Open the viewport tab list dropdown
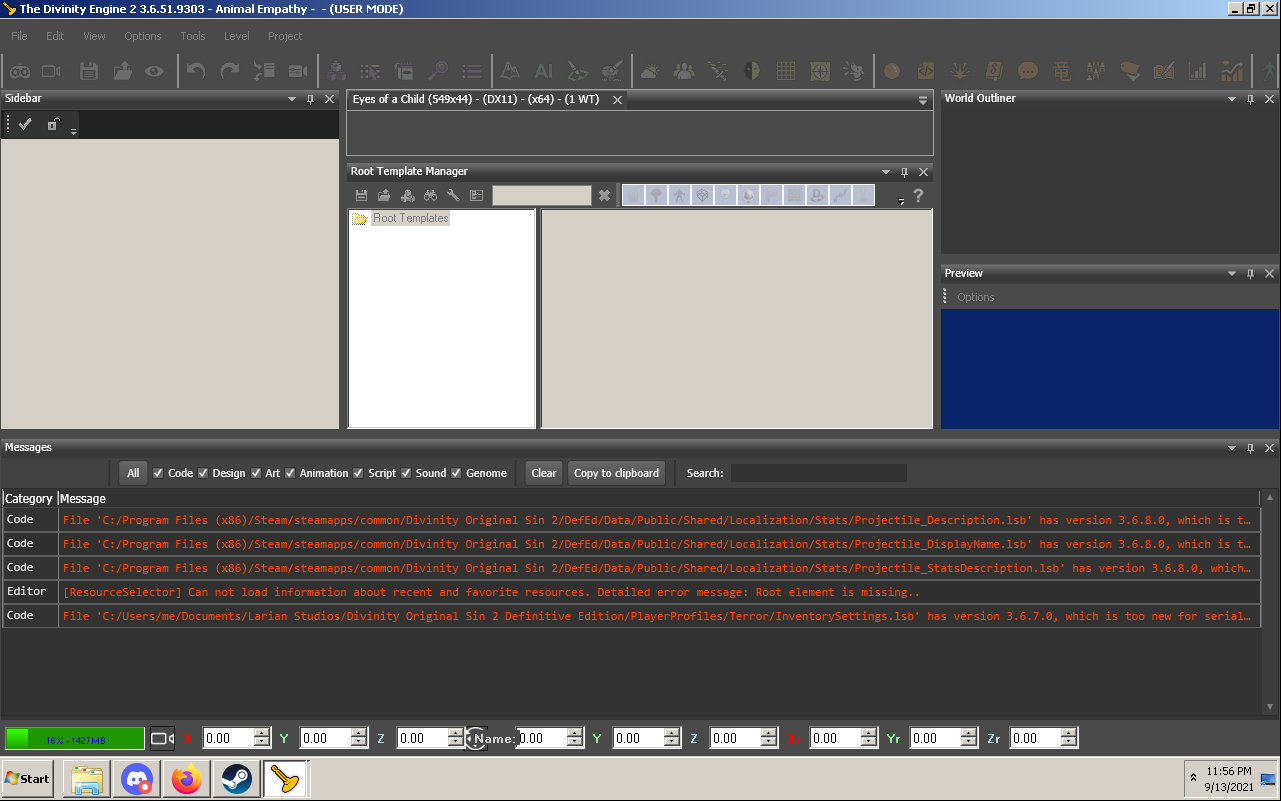Screen dimensions: 1281x801 (923, 100)
